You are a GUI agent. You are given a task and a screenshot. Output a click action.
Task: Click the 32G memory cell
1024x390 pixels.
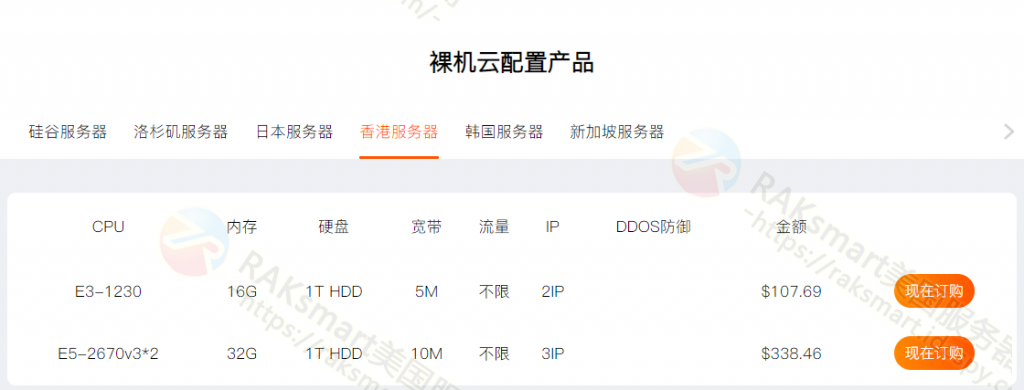tap(242, 354)
